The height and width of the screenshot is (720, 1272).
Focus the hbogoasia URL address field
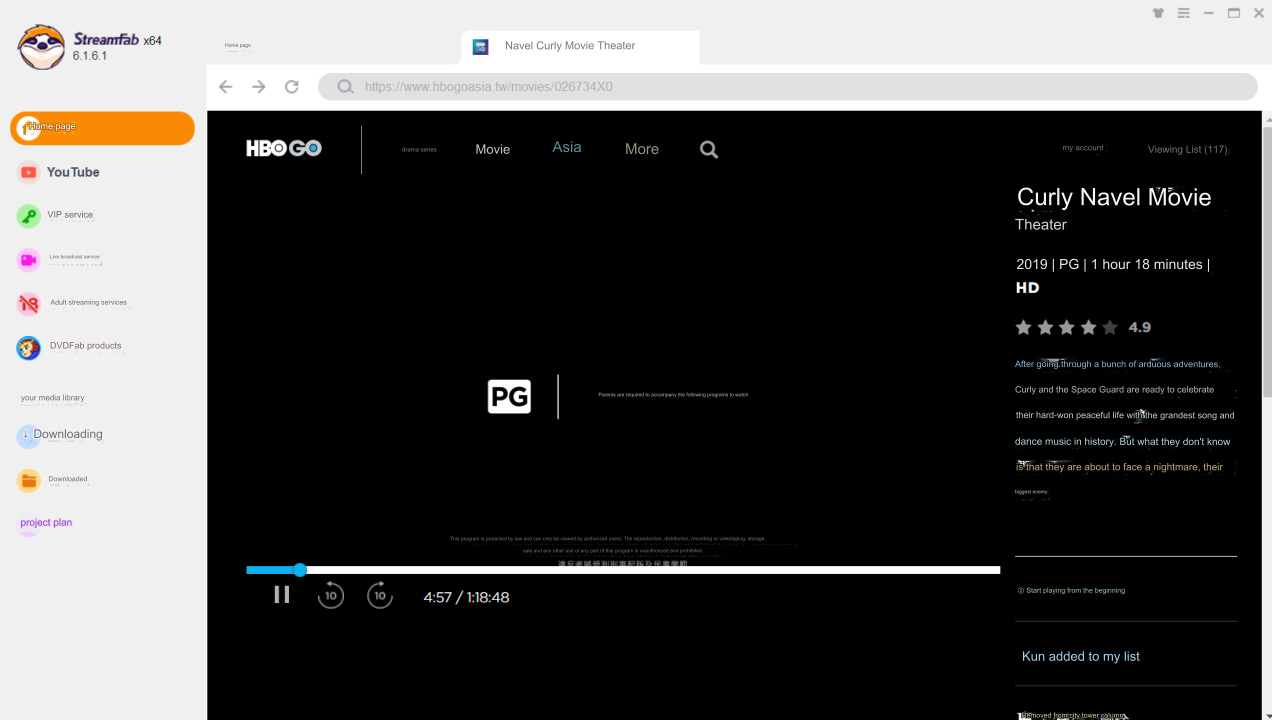[x=788, y=87]
